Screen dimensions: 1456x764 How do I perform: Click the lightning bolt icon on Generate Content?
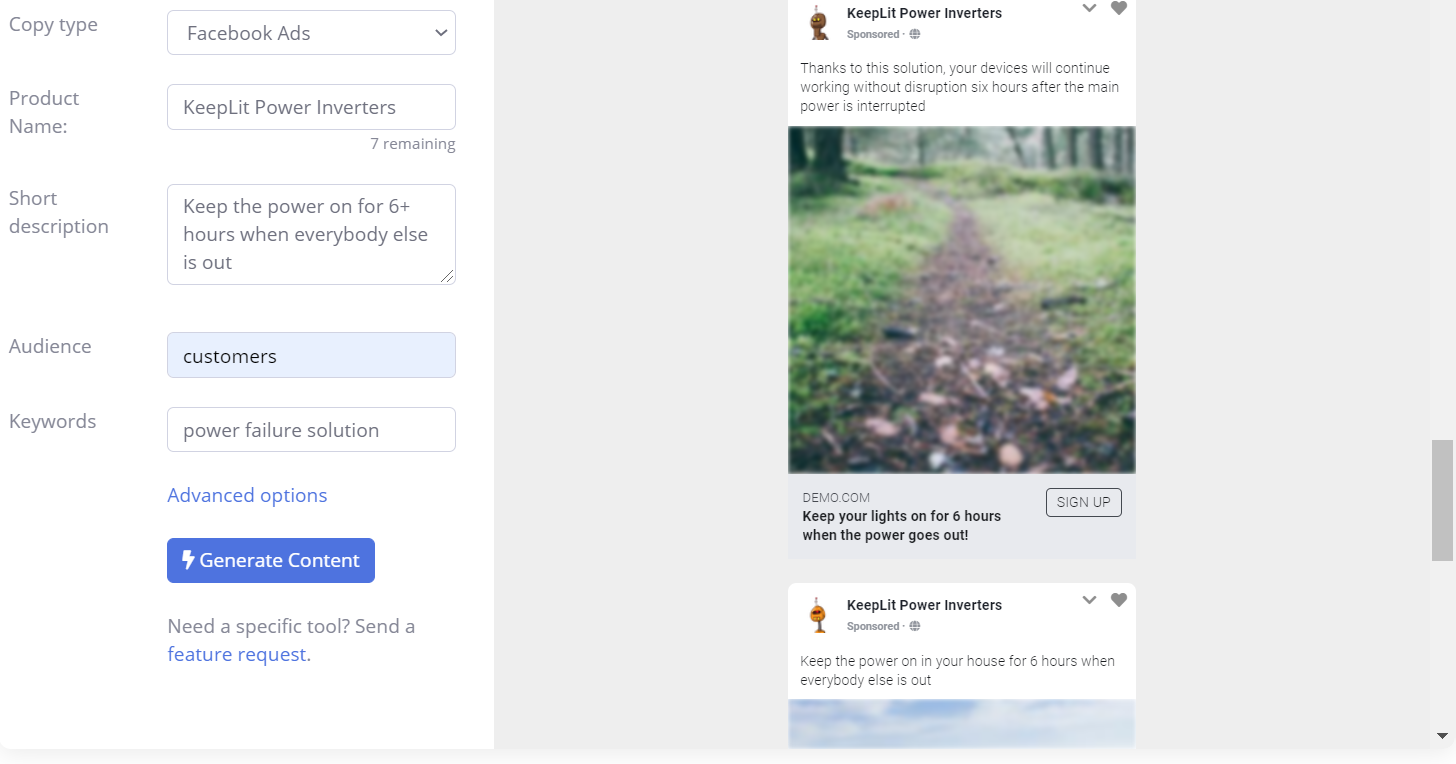189,560
